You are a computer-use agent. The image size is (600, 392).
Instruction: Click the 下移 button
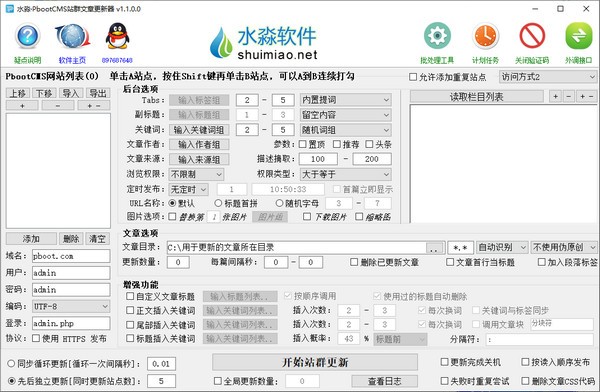pyautogui.click(x=44, y=93)
